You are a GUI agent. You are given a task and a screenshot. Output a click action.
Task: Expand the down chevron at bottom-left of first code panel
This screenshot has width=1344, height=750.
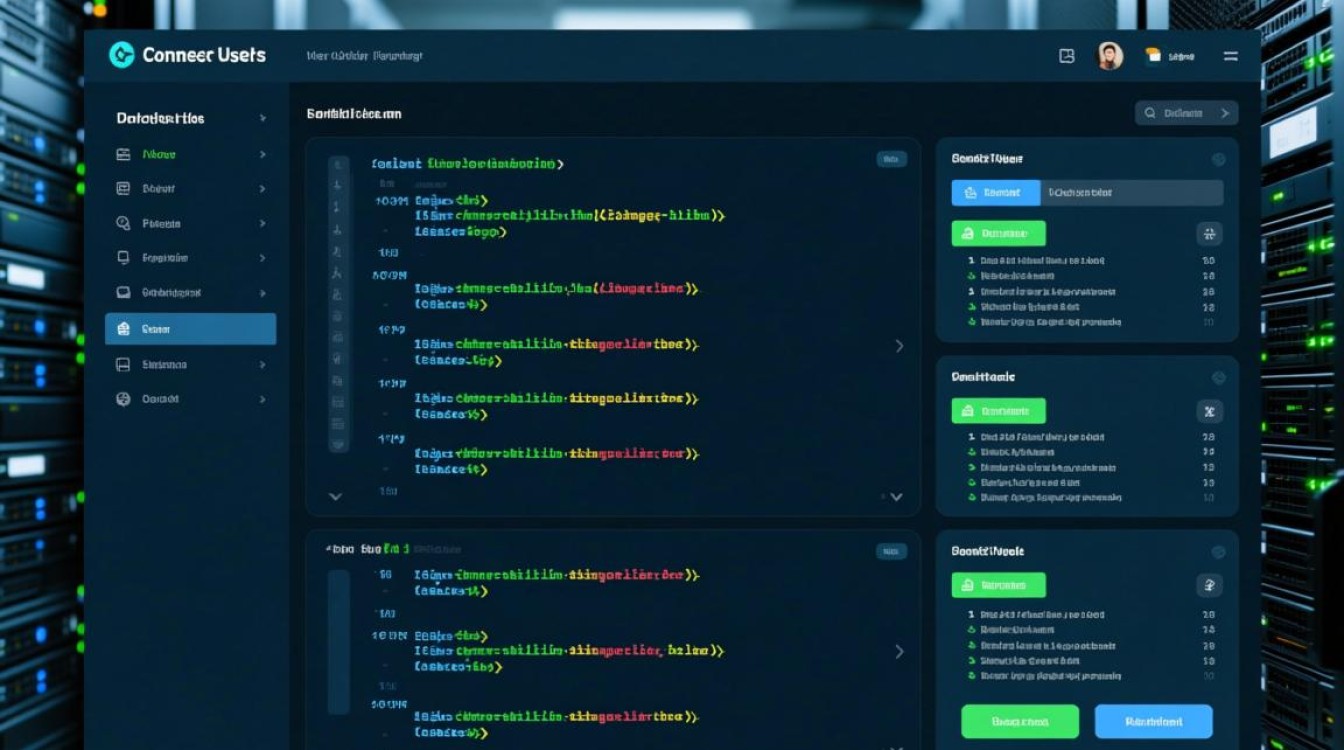coord(335,496)
